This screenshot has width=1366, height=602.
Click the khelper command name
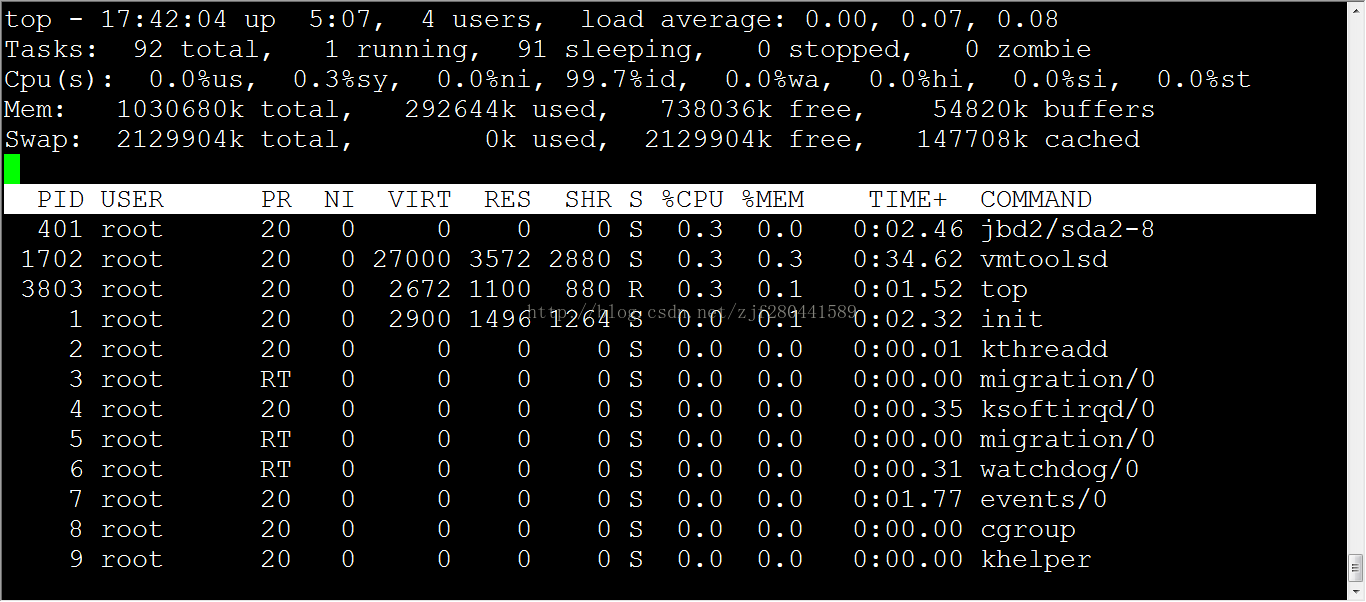tap(1036, 559)
